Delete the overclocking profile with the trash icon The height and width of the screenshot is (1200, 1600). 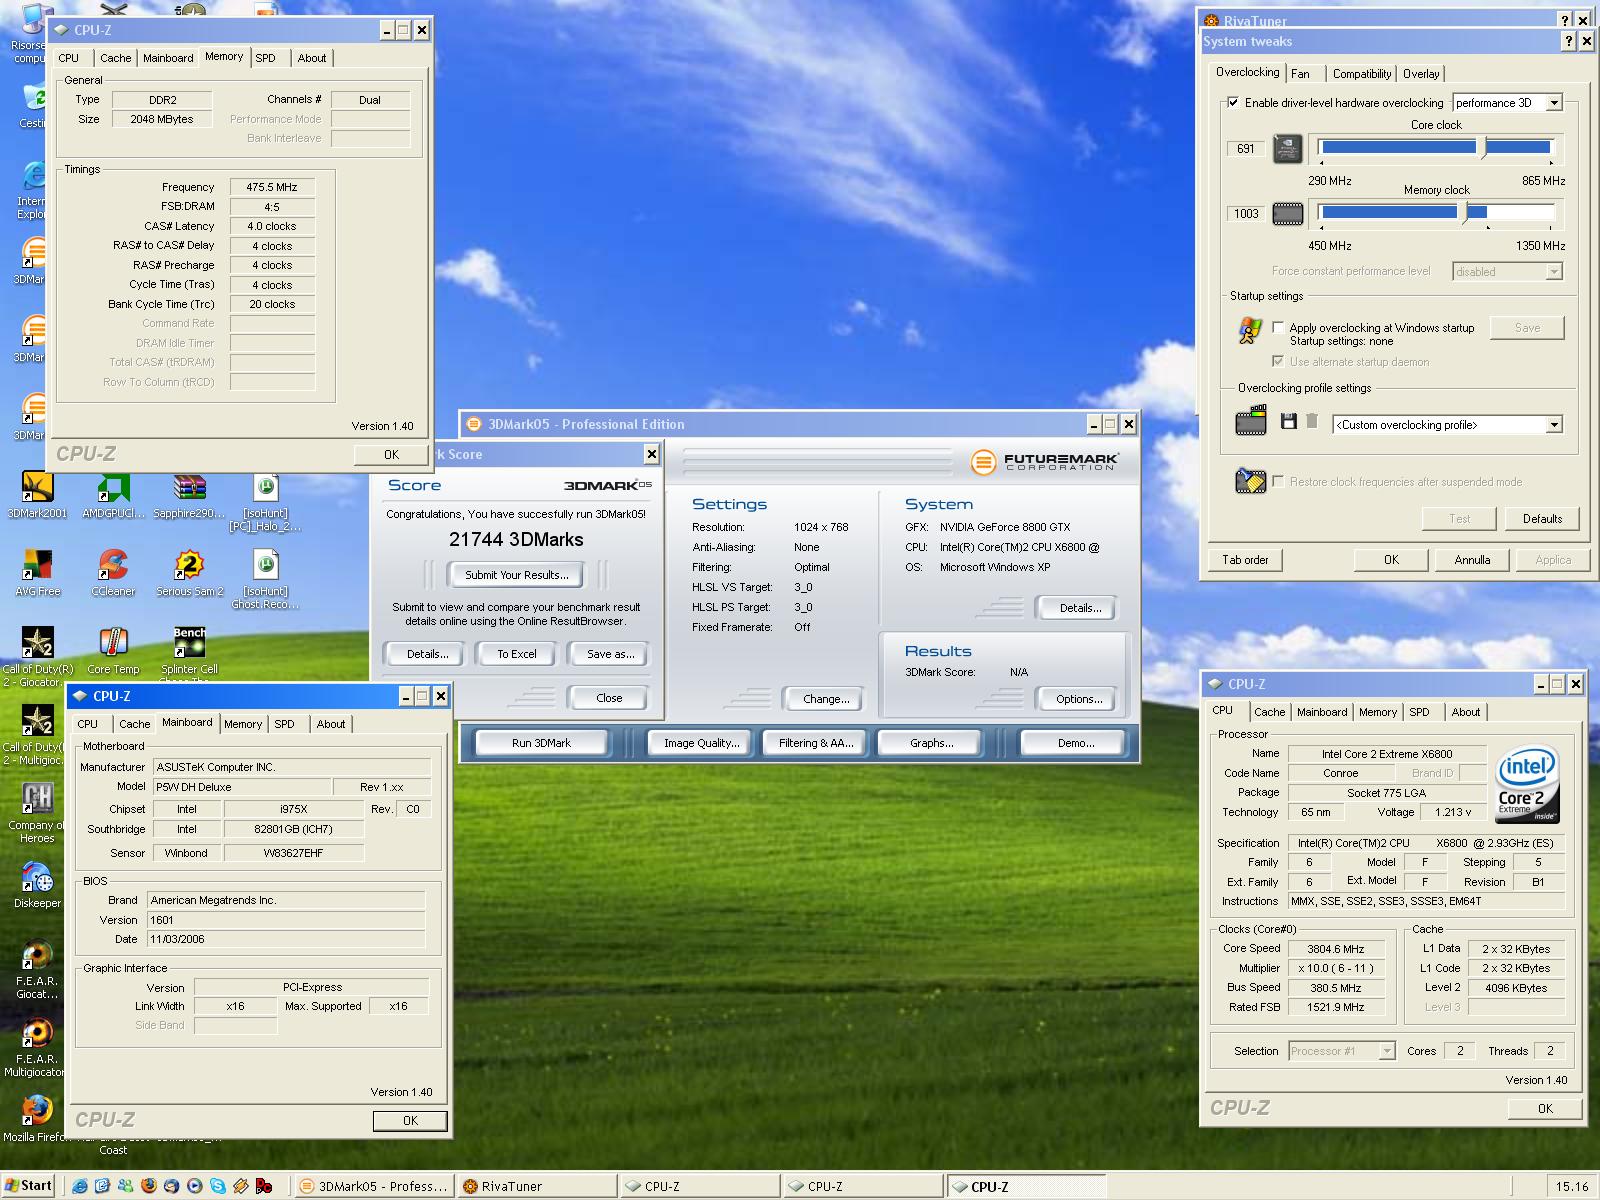[1312, 422]
